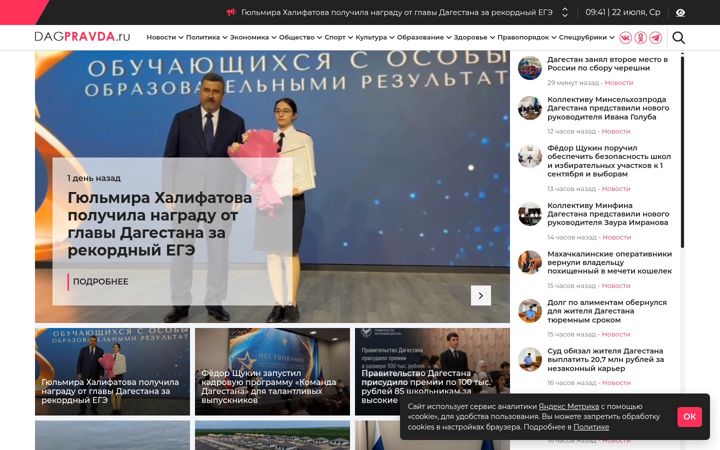Open news about сбору черешни

coord(607,64)
